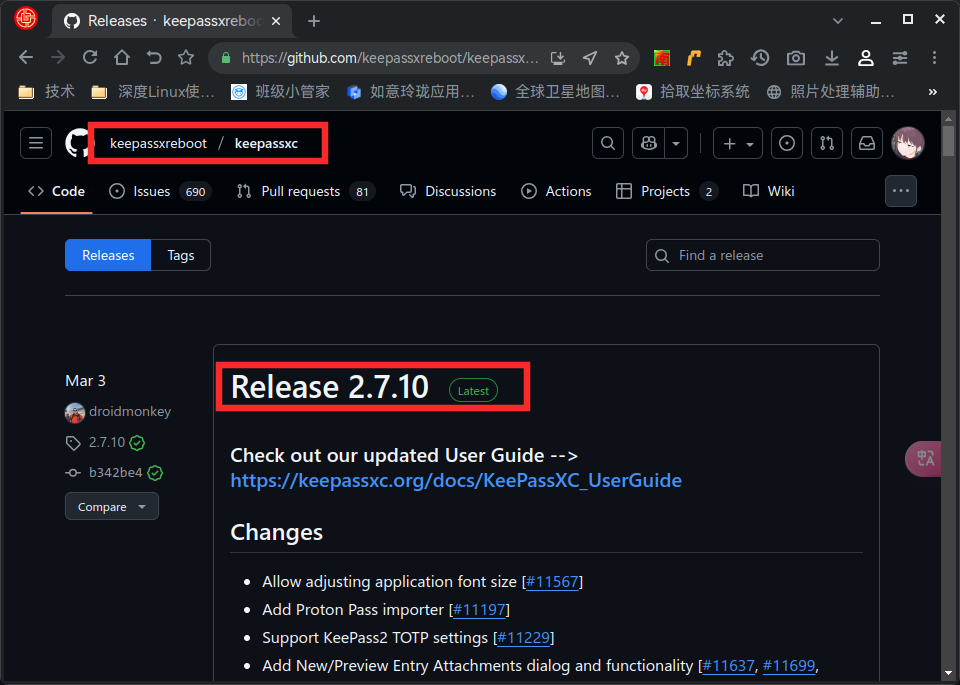Viewport: 960px width, 685px height.
Task: Expand the Copilot dropdown arrow
Action: (x=676, y=143)
